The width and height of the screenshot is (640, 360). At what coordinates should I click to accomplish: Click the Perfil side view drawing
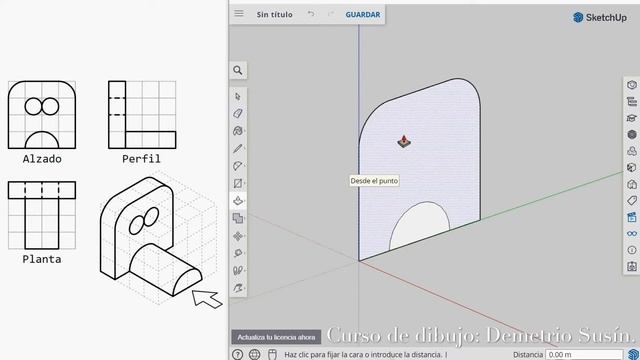click(x=142, y=115)
